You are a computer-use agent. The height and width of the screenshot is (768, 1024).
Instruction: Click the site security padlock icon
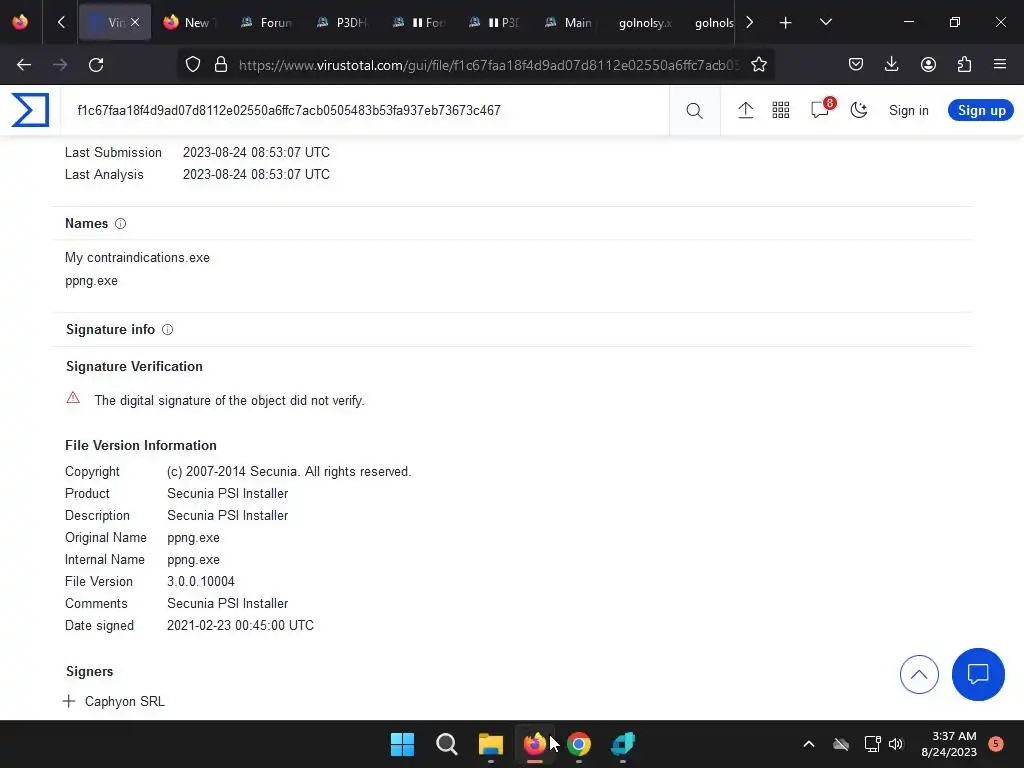(221, 65)
